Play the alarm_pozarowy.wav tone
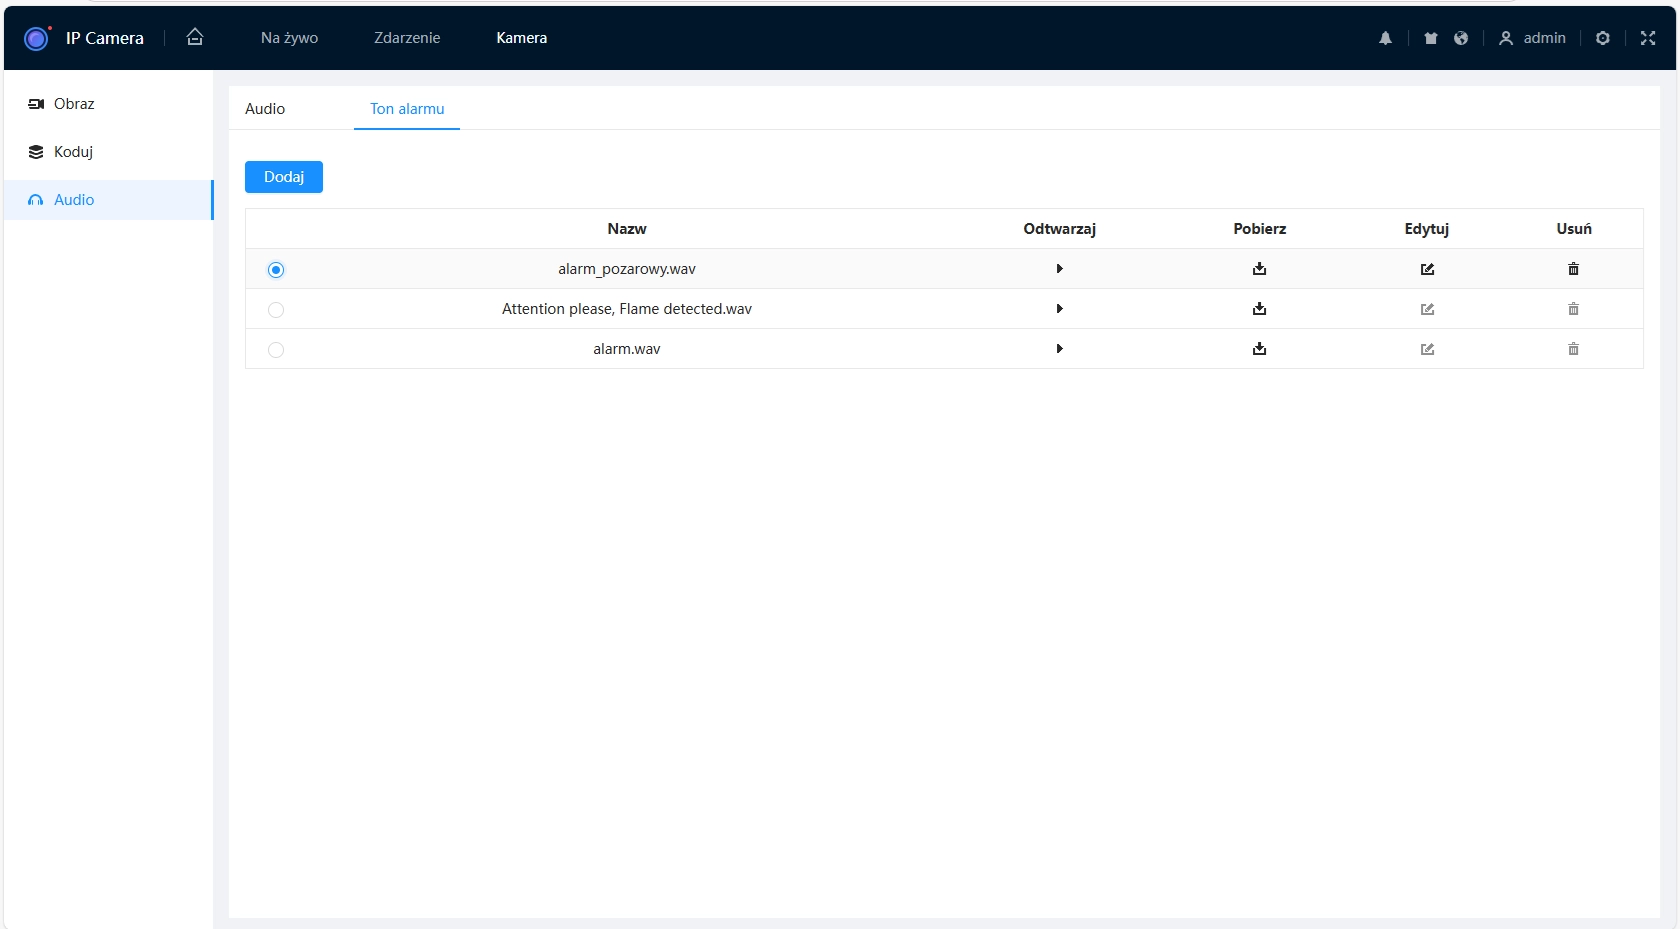The image size is (1680, 929). click(1059, 269)
